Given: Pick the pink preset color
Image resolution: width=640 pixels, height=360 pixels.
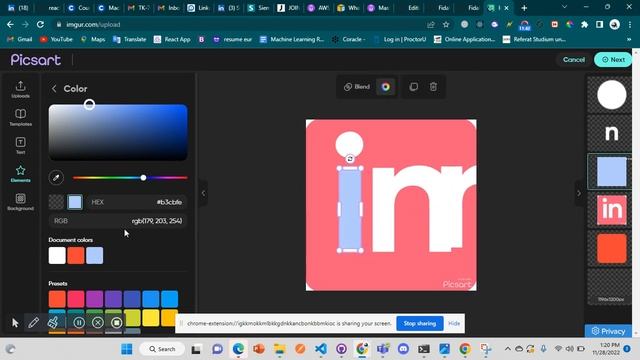Looking at the screenshot, I should click(x=76, y=299).
